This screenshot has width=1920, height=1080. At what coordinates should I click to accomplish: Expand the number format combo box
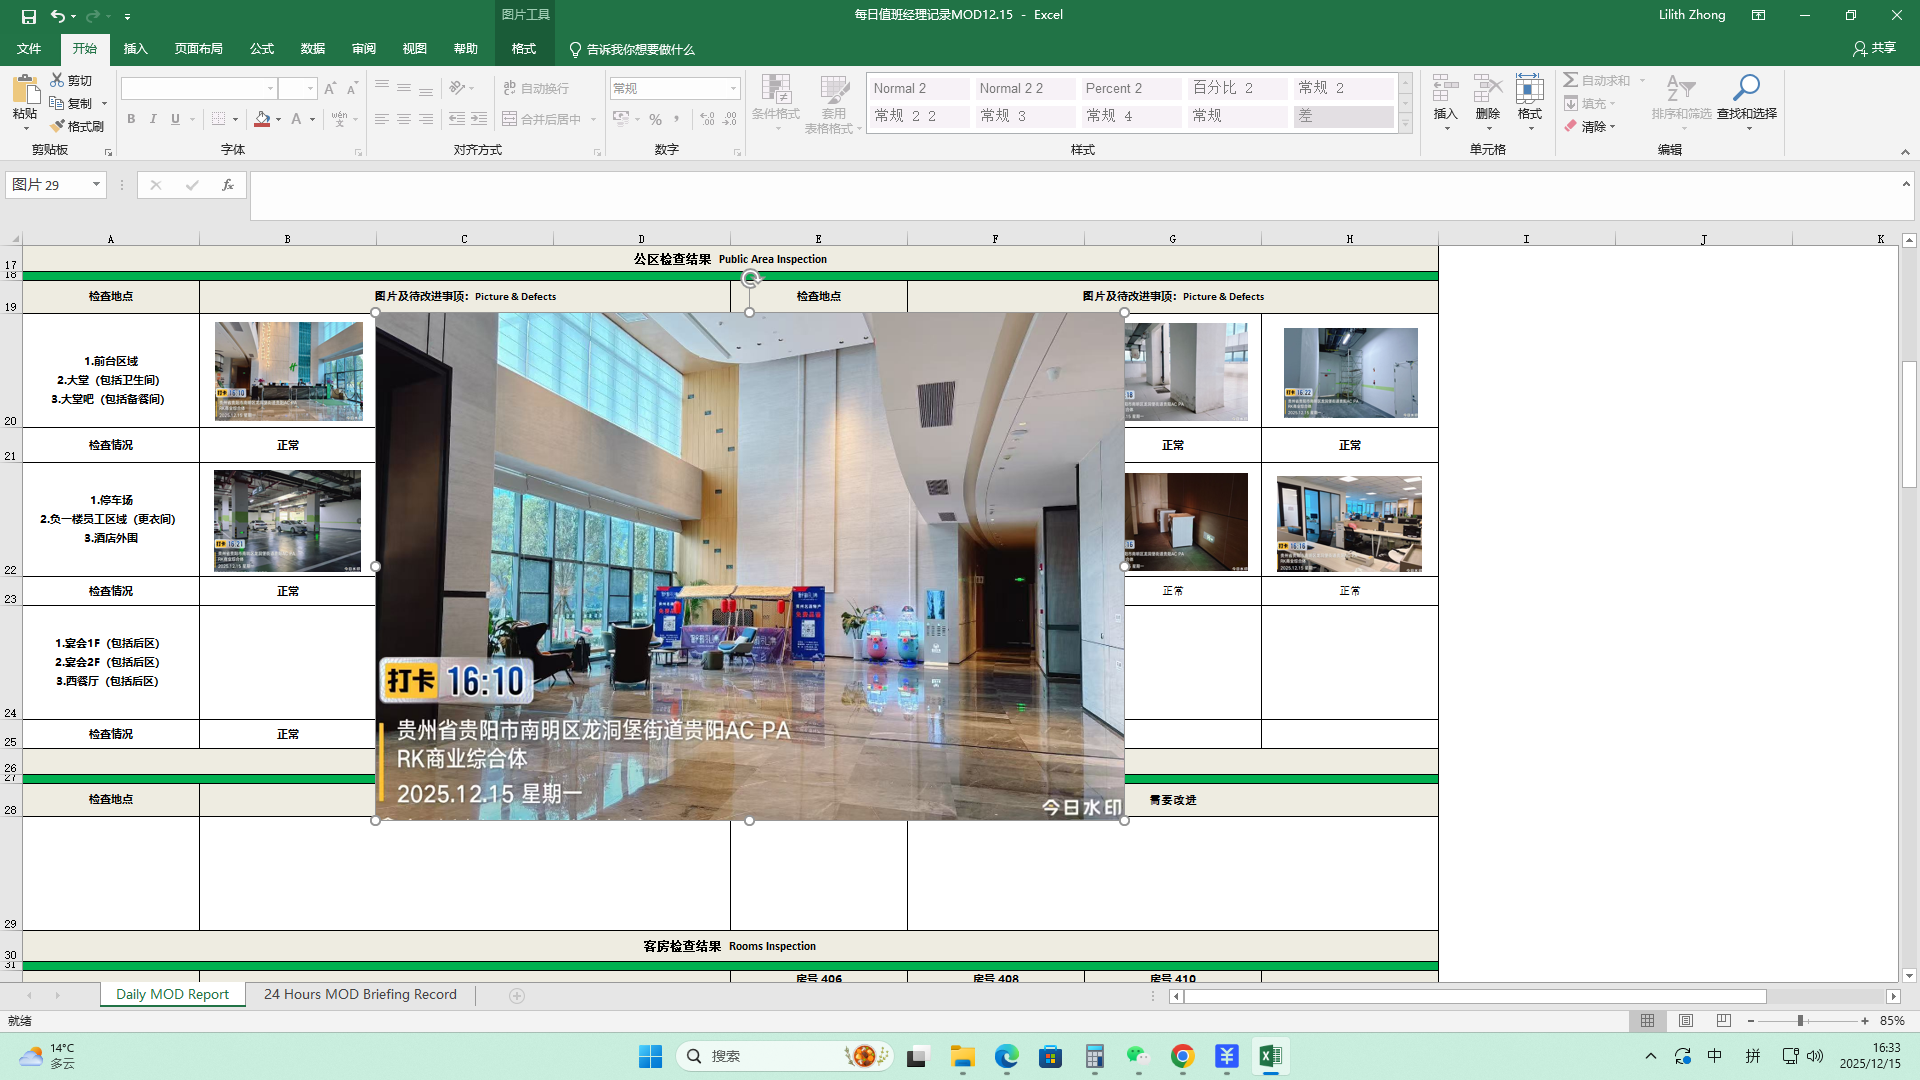click(733, 88)
